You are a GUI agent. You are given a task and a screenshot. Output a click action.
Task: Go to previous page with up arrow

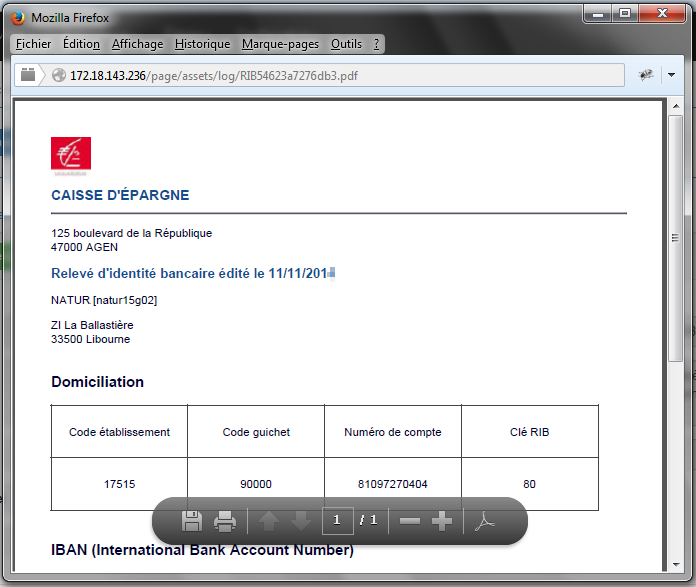coord(269,521)
